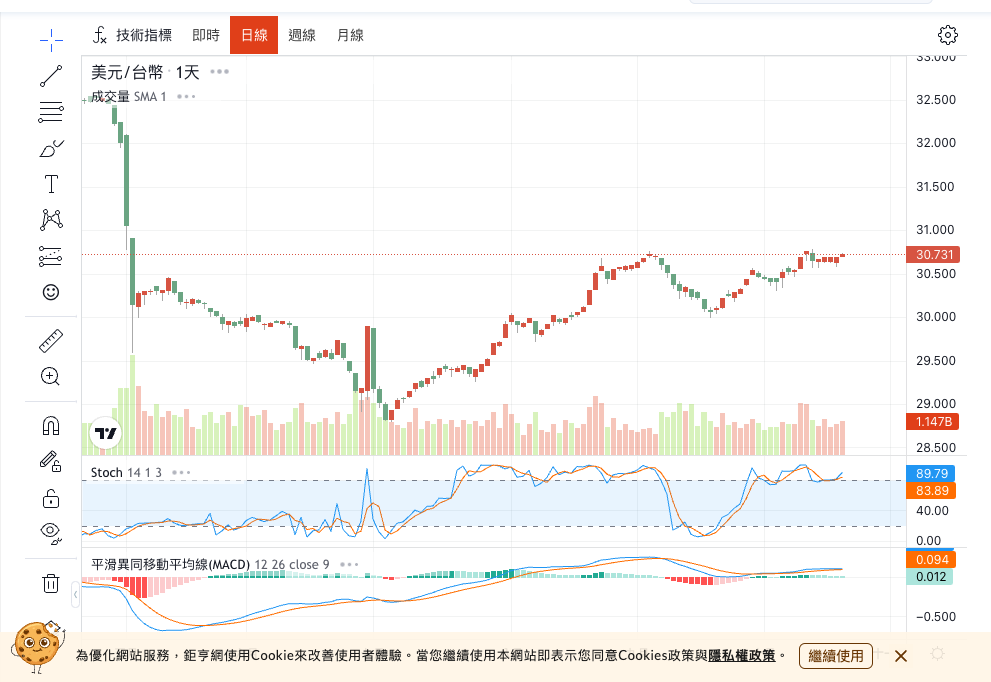The width and height of the screenshot is (991, 682).
Task: Select the brush drawing tool
Action: pos(51,148)
